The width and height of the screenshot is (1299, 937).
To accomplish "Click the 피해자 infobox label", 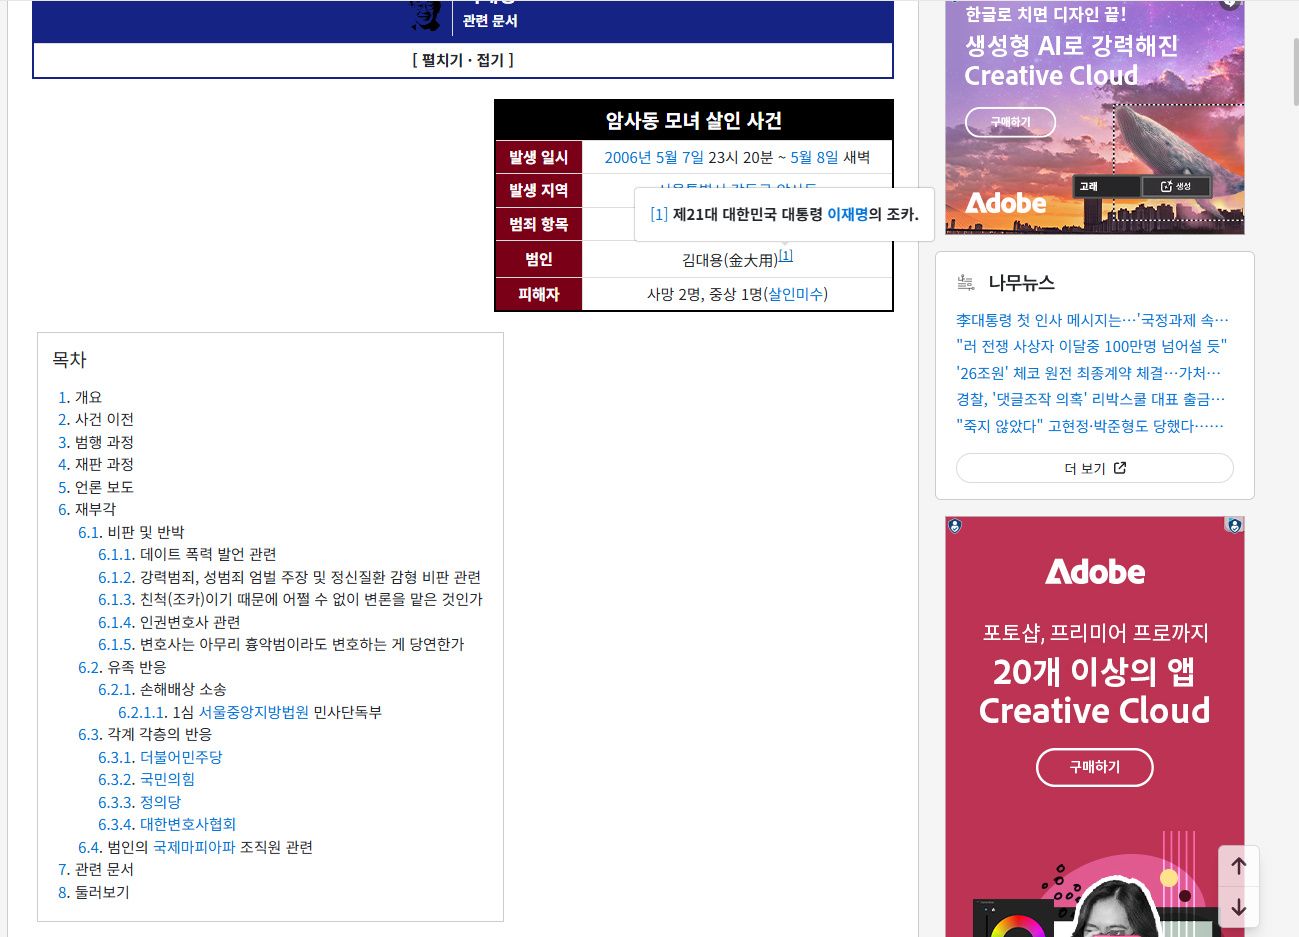I will pyautogui.click(x=538, y=294).
